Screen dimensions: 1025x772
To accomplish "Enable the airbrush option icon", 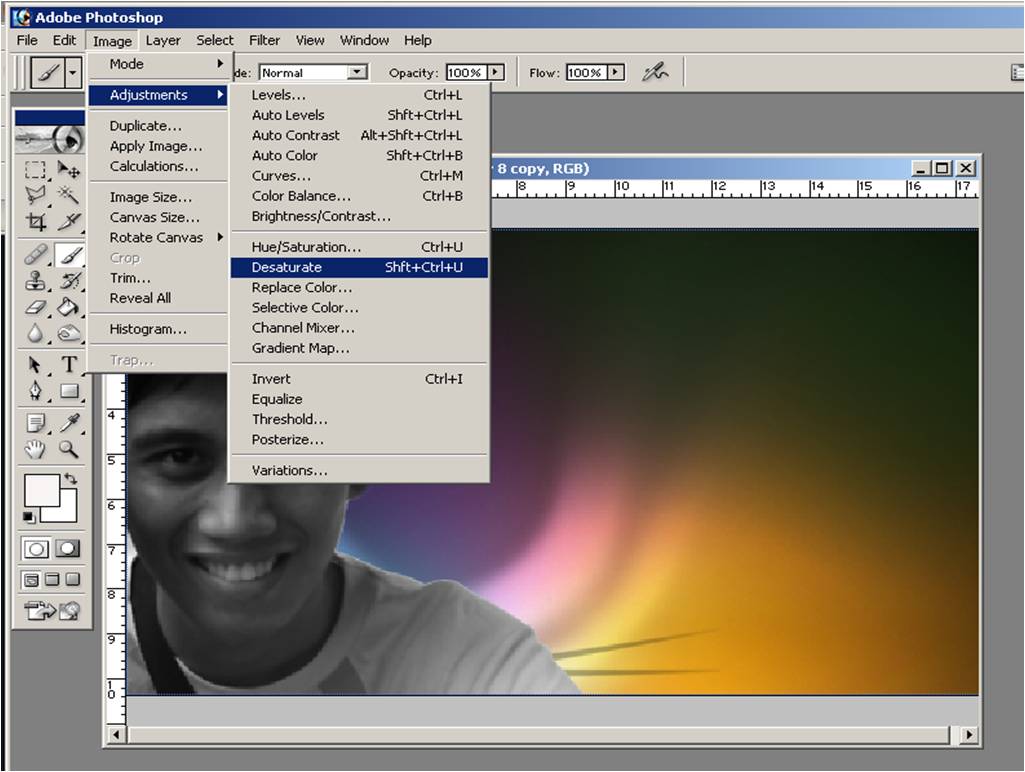I will pos(655,72).
